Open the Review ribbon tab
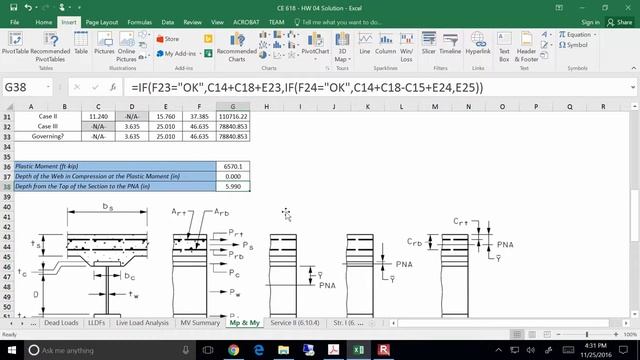 [x=193, y=22]
